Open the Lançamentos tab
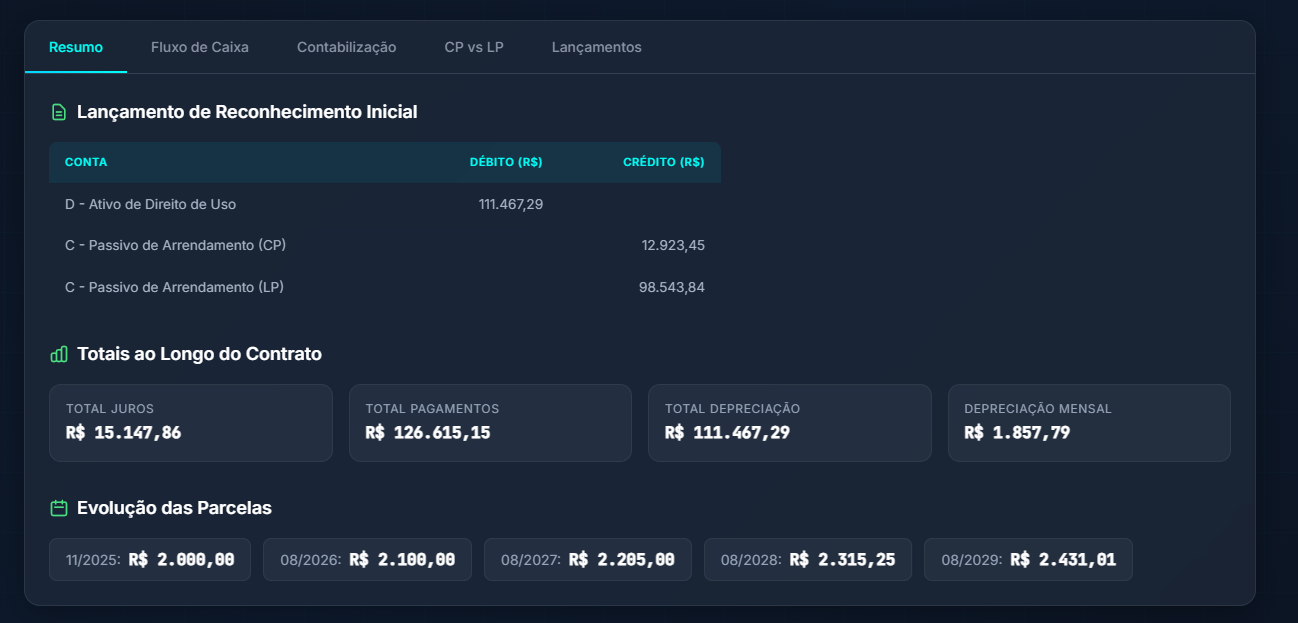The image size is (1298, 623). (596, 47)
